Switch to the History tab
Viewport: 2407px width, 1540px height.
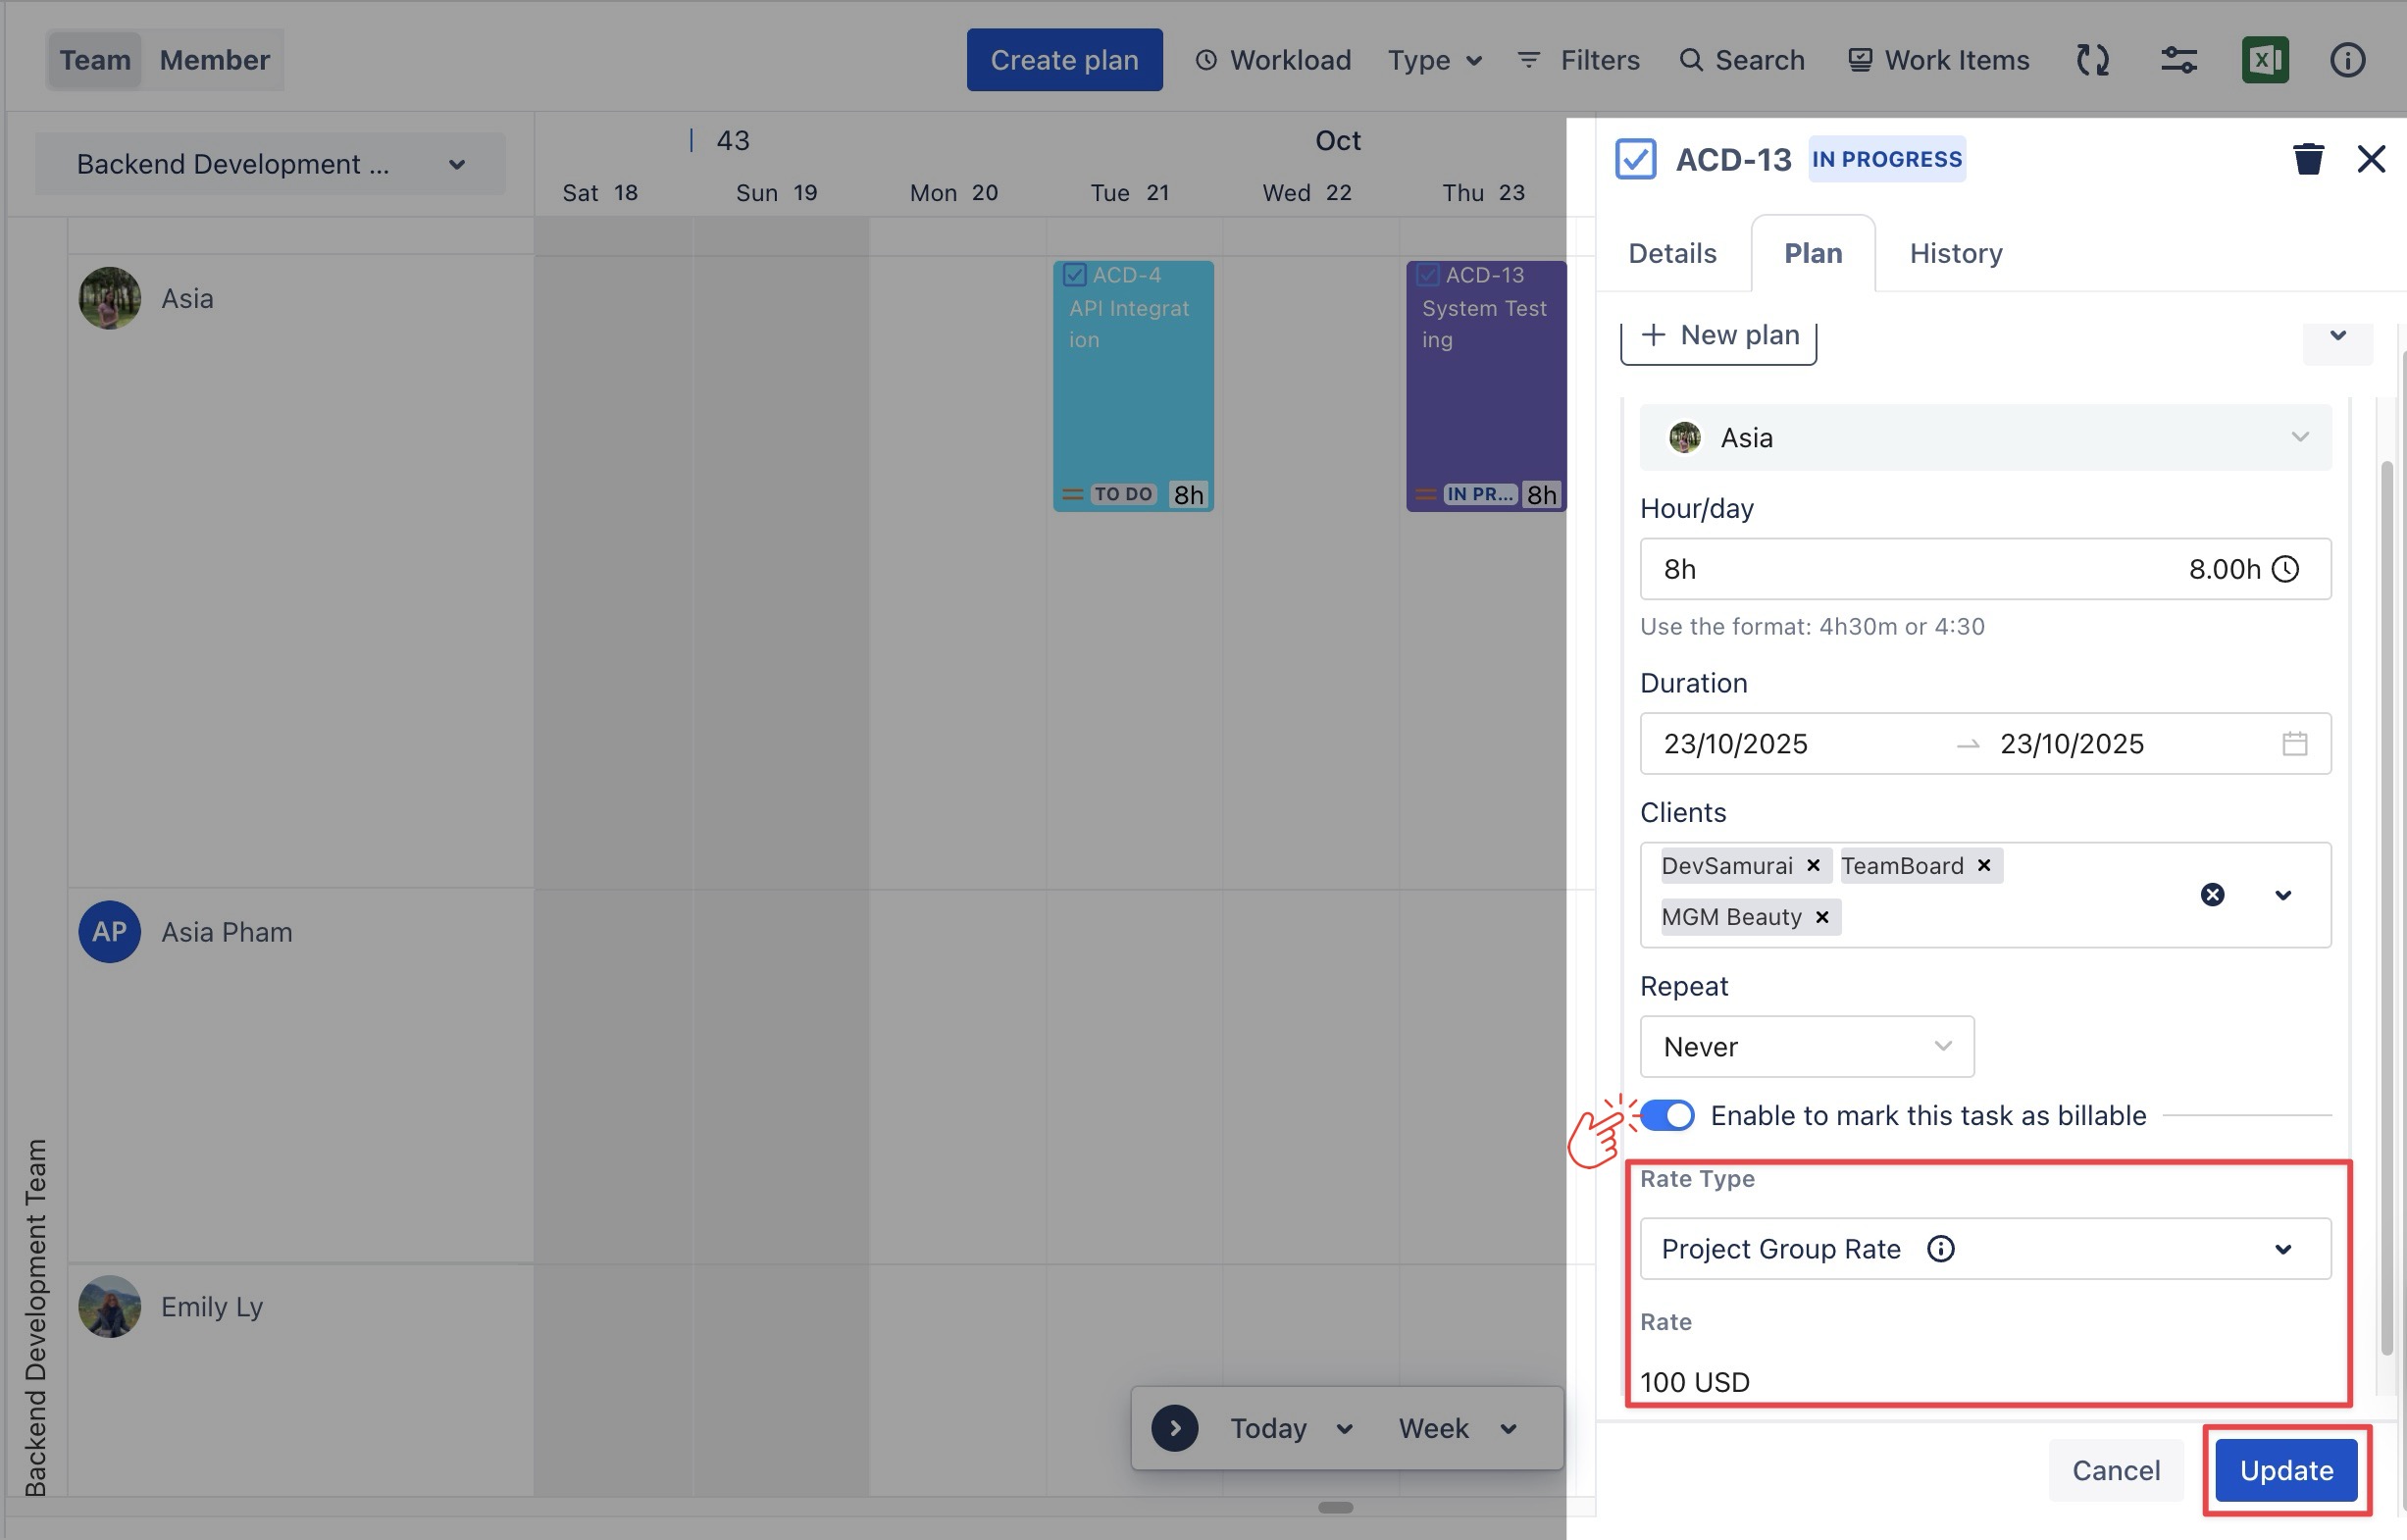1955,254
